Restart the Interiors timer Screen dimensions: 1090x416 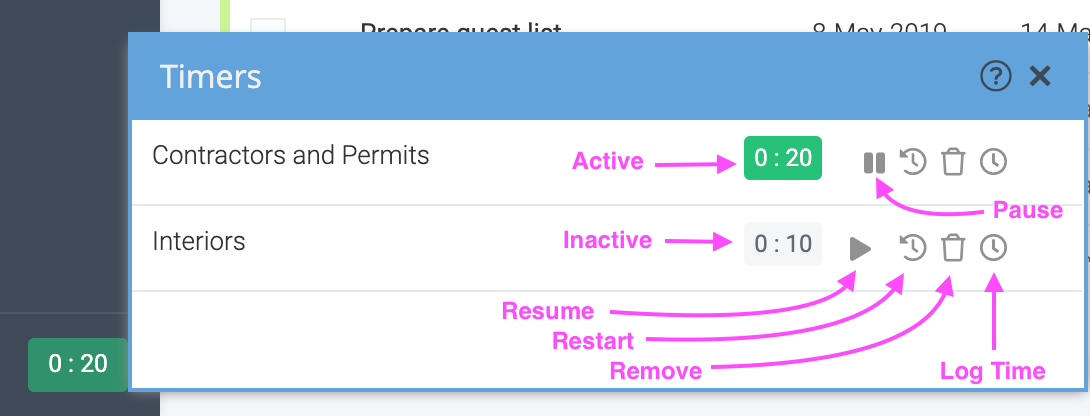tap(913, 248)
